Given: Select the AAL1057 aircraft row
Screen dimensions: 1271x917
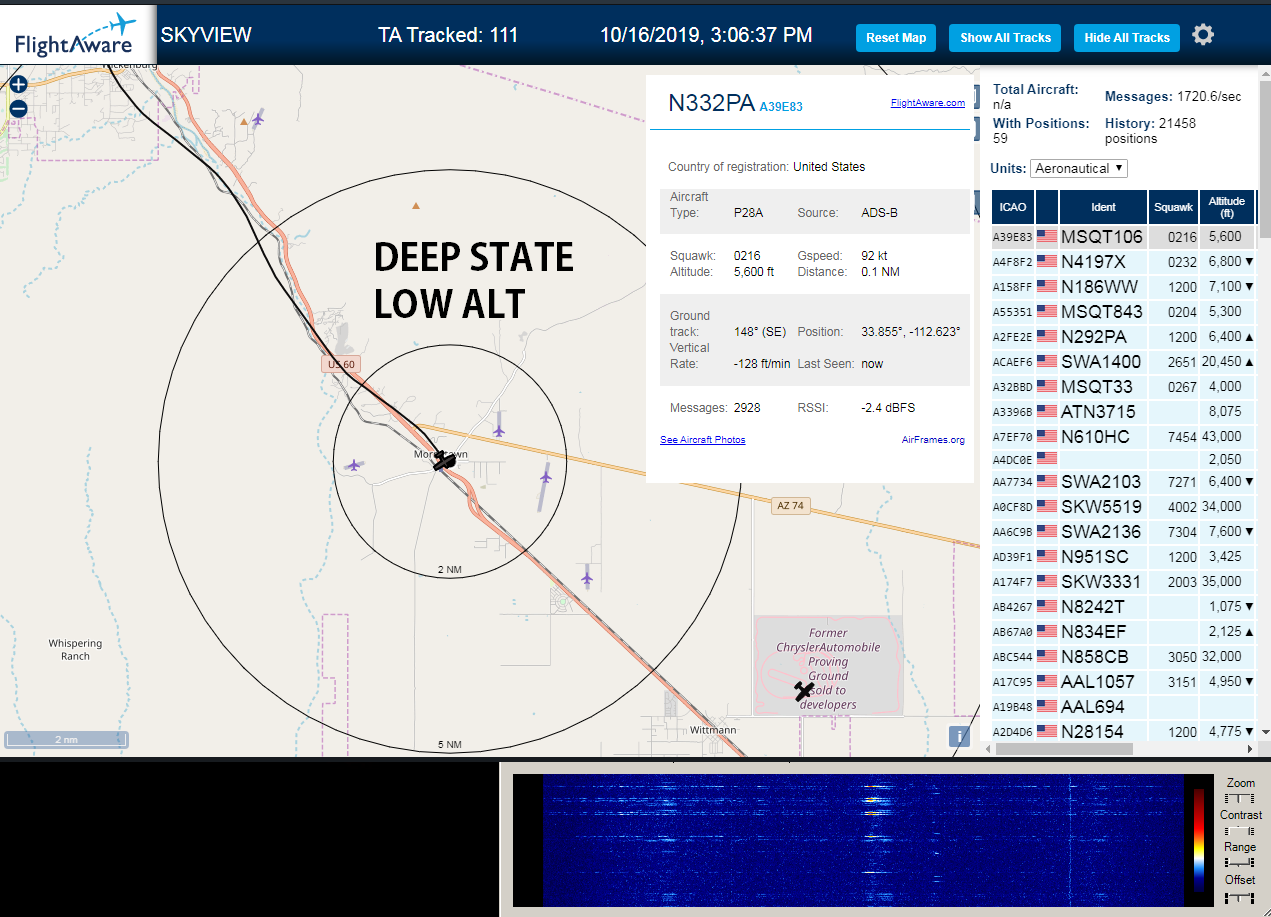Looking at the screenshot, I should 1123,682.
